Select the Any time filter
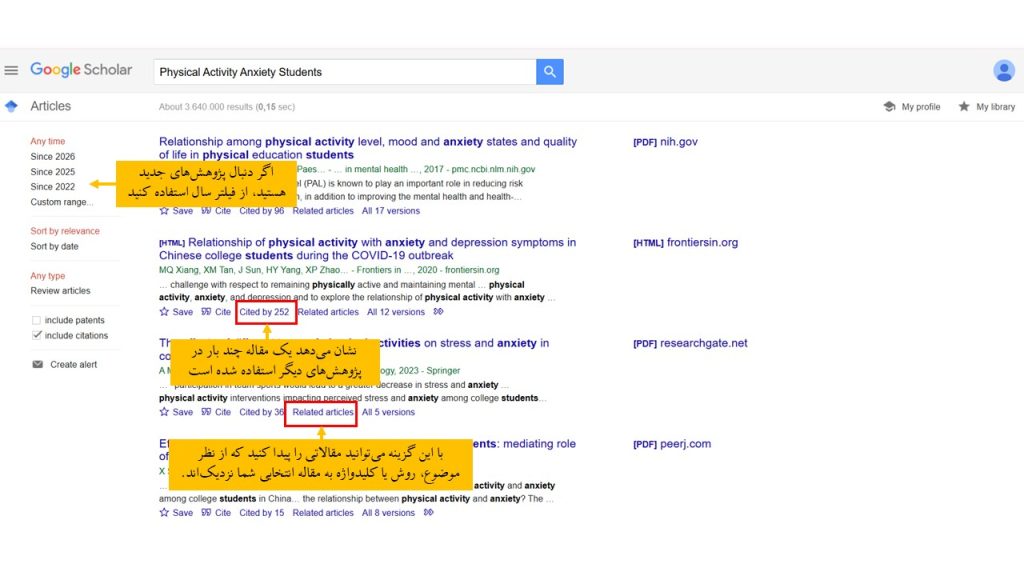1024x576 pixels. coord(48,141)
